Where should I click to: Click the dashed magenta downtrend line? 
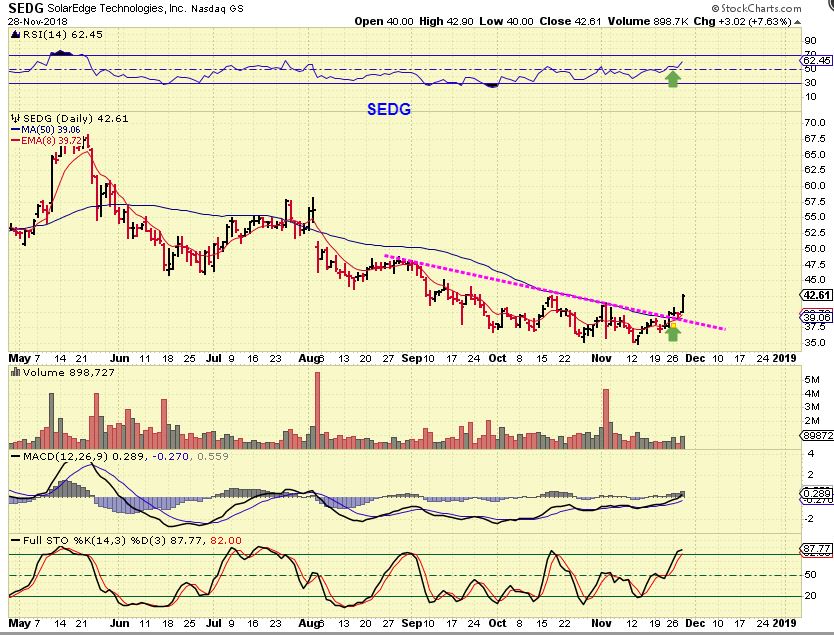pyautogui.click(x=554, y=292)
